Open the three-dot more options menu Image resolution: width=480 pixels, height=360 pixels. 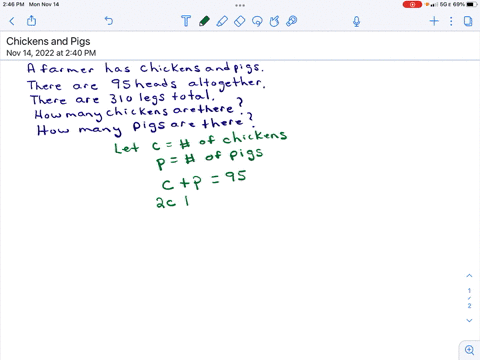(451, 21)
